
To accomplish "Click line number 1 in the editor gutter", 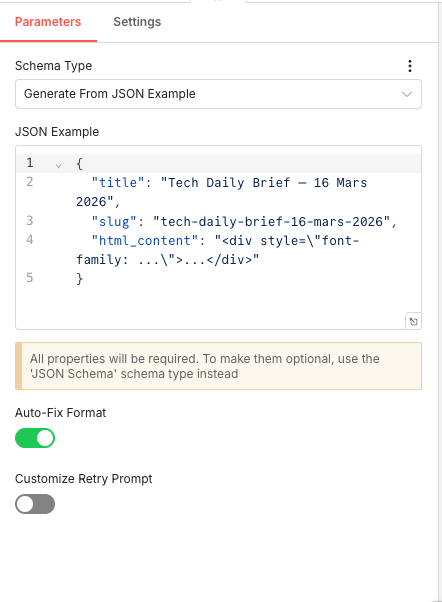I will click(30, 163).
